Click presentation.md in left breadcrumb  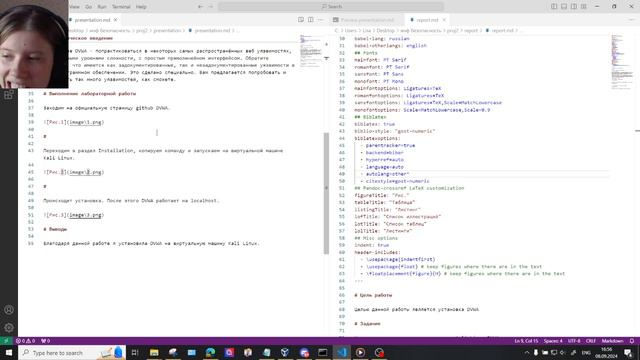coord(212,31)
